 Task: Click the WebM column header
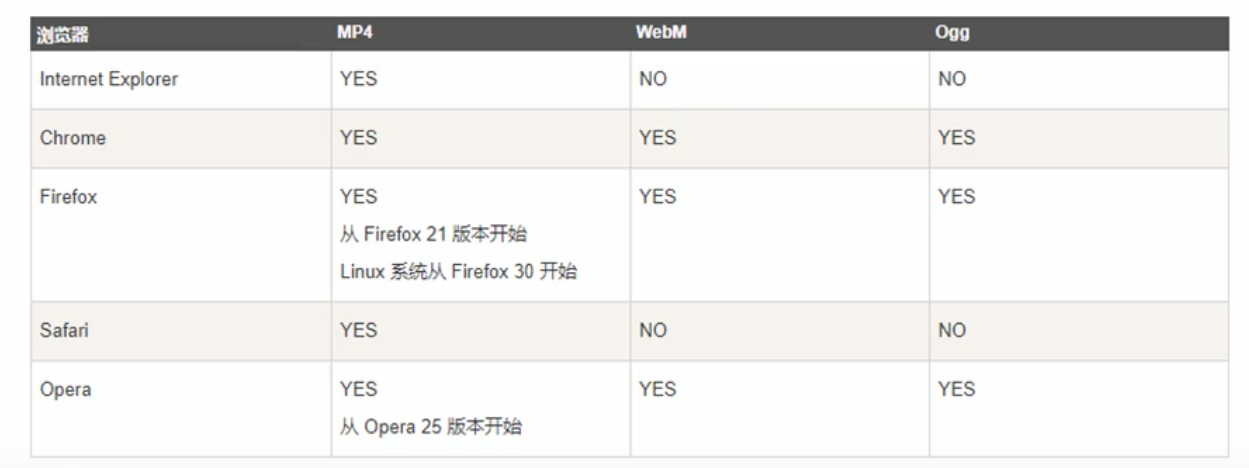(661, 33)
